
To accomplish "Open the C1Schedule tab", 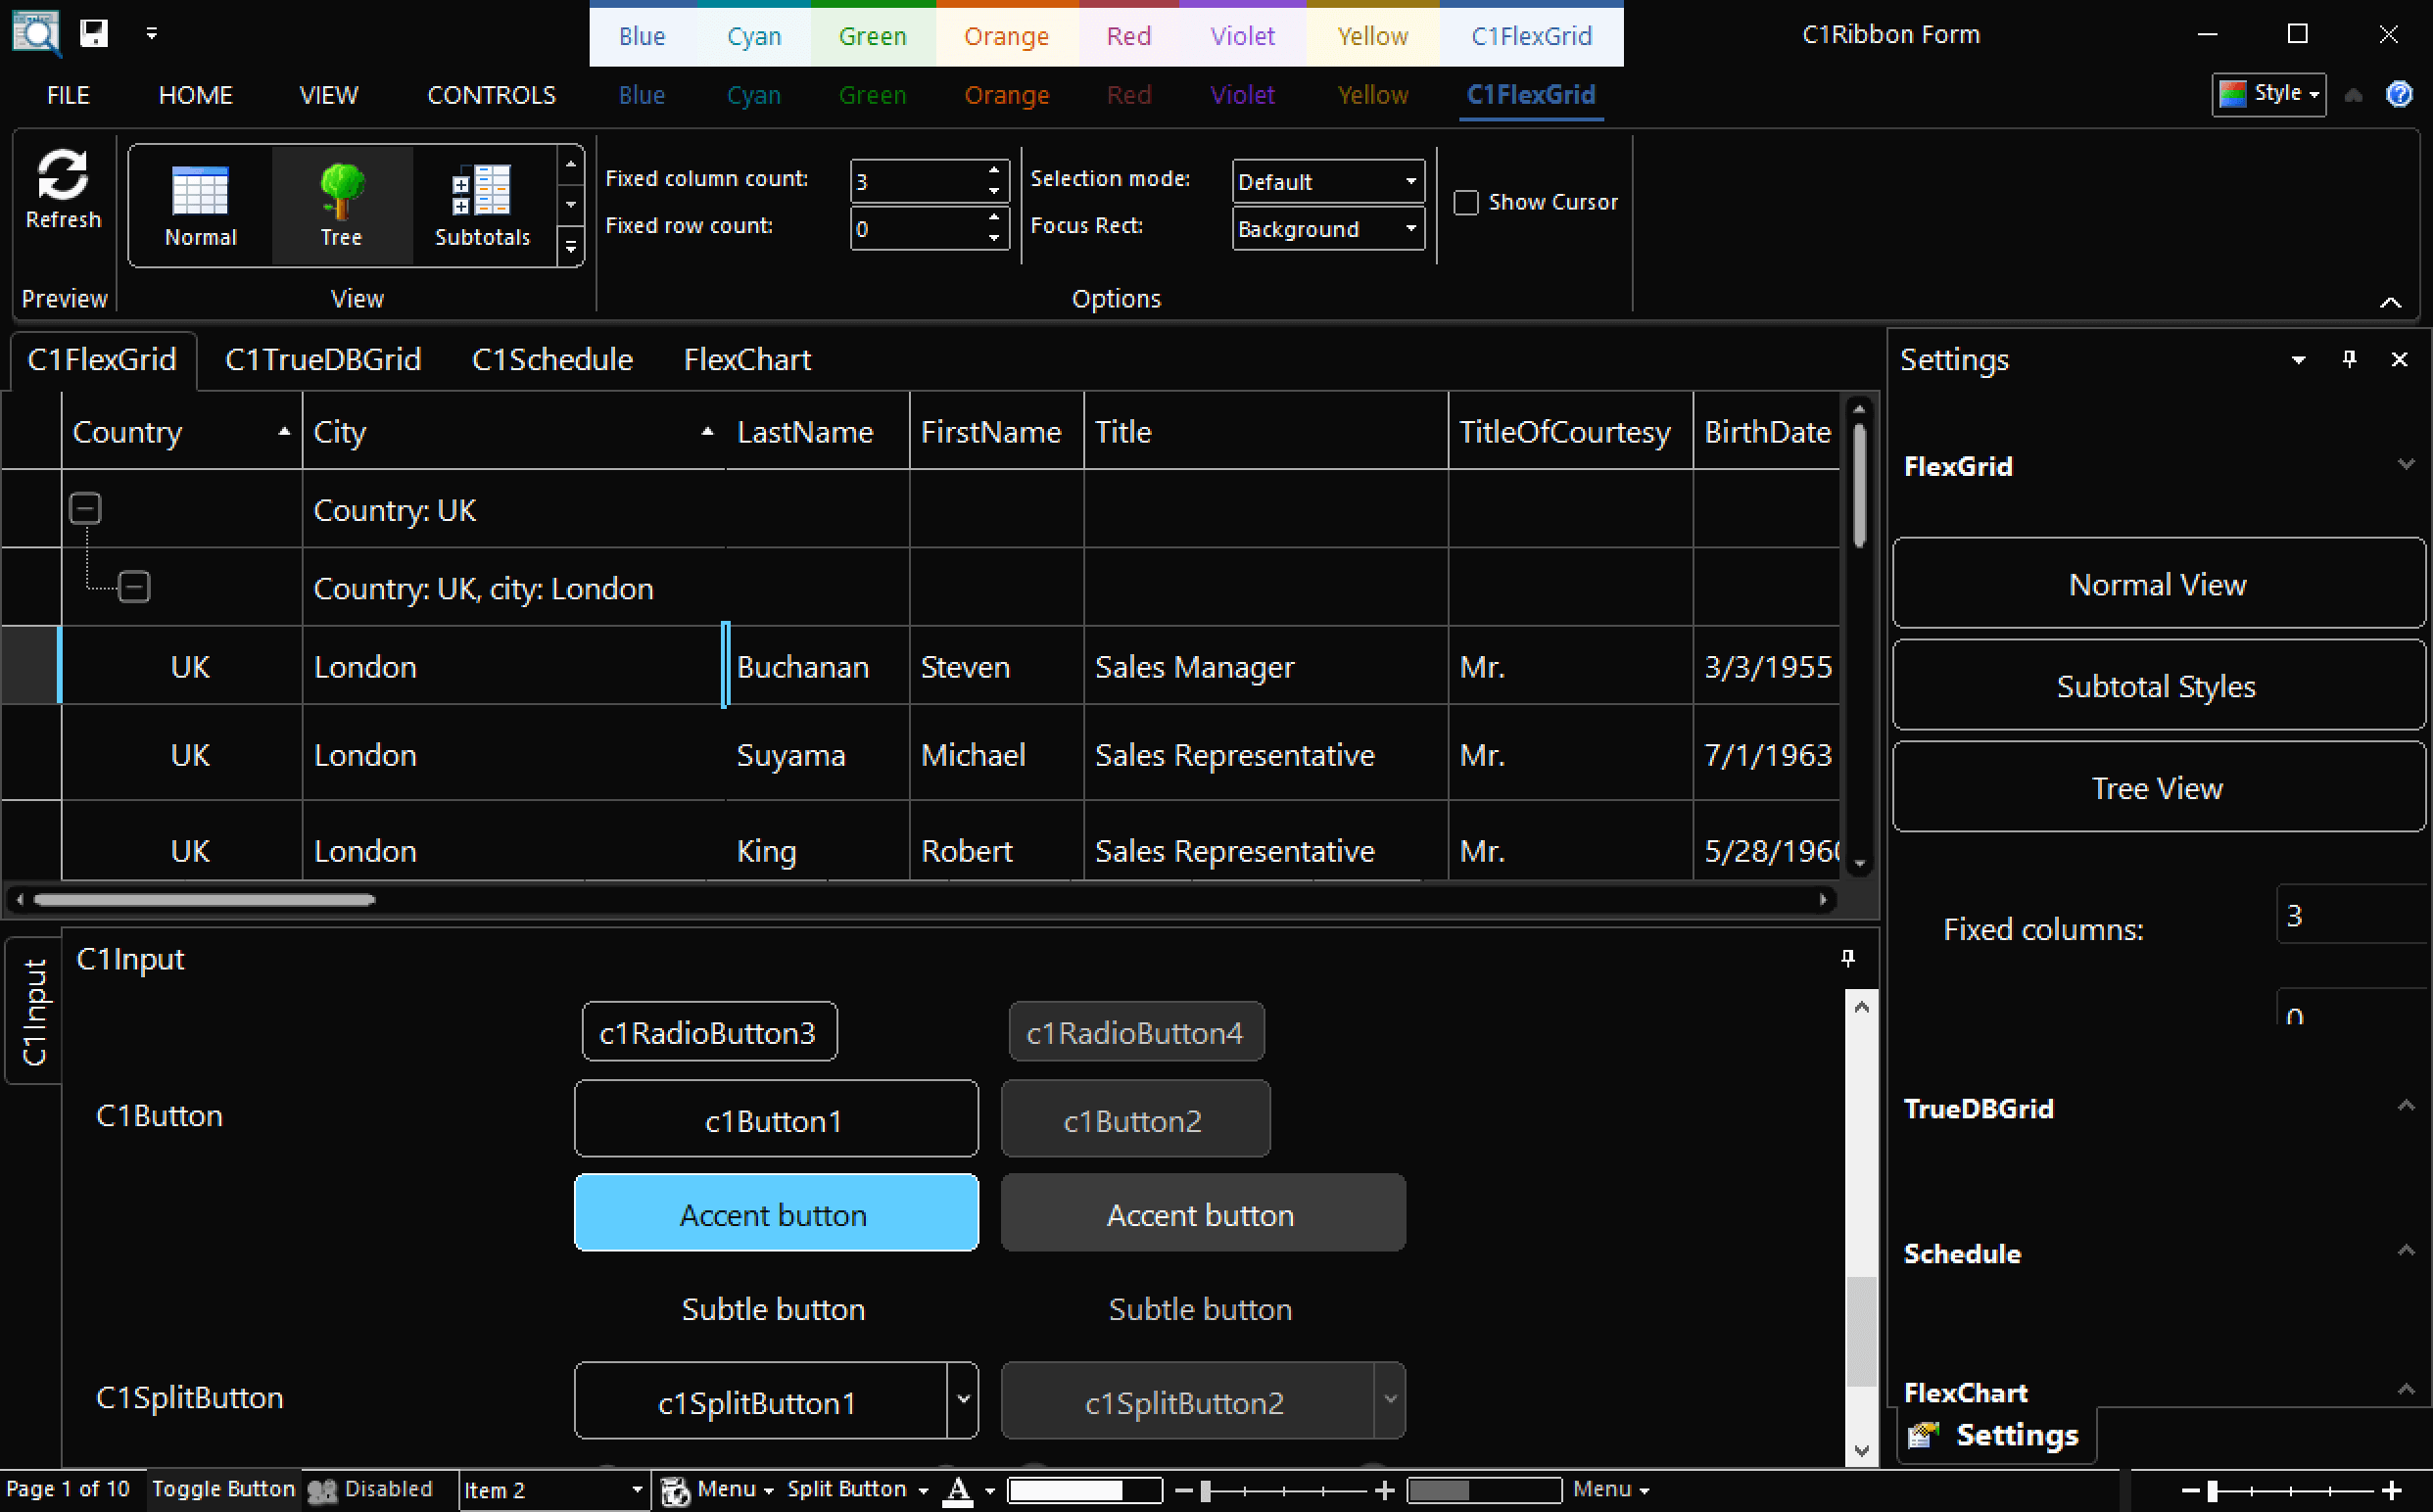I will [x=552, y=359].
